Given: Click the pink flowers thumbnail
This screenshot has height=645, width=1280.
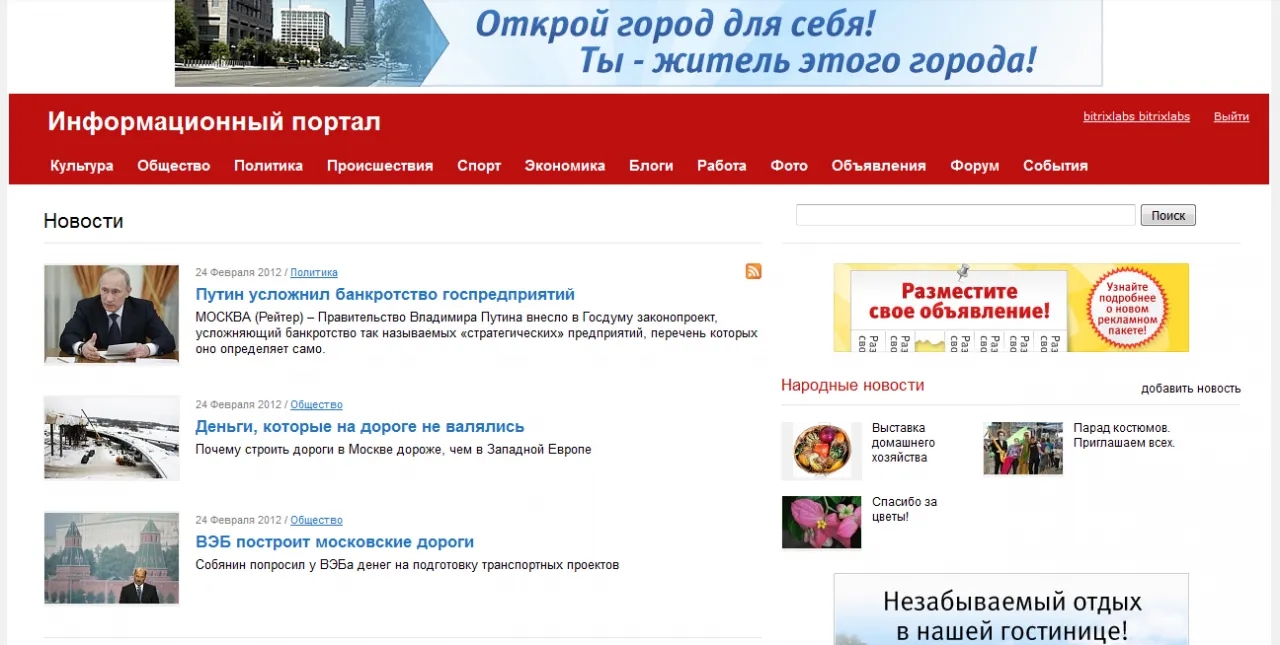Looking at the screenshot, I should tap(821, 522).
